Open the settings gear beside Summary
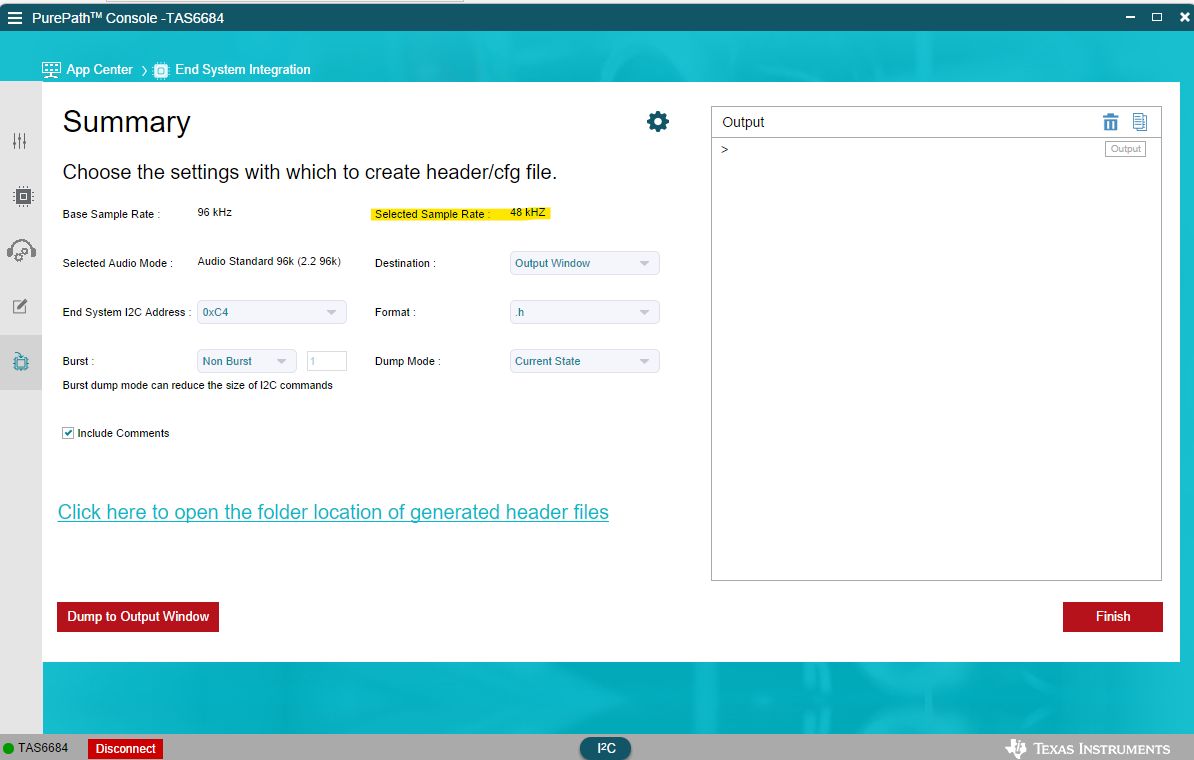The image size is (1194, 760). click(x=657, y=121)
